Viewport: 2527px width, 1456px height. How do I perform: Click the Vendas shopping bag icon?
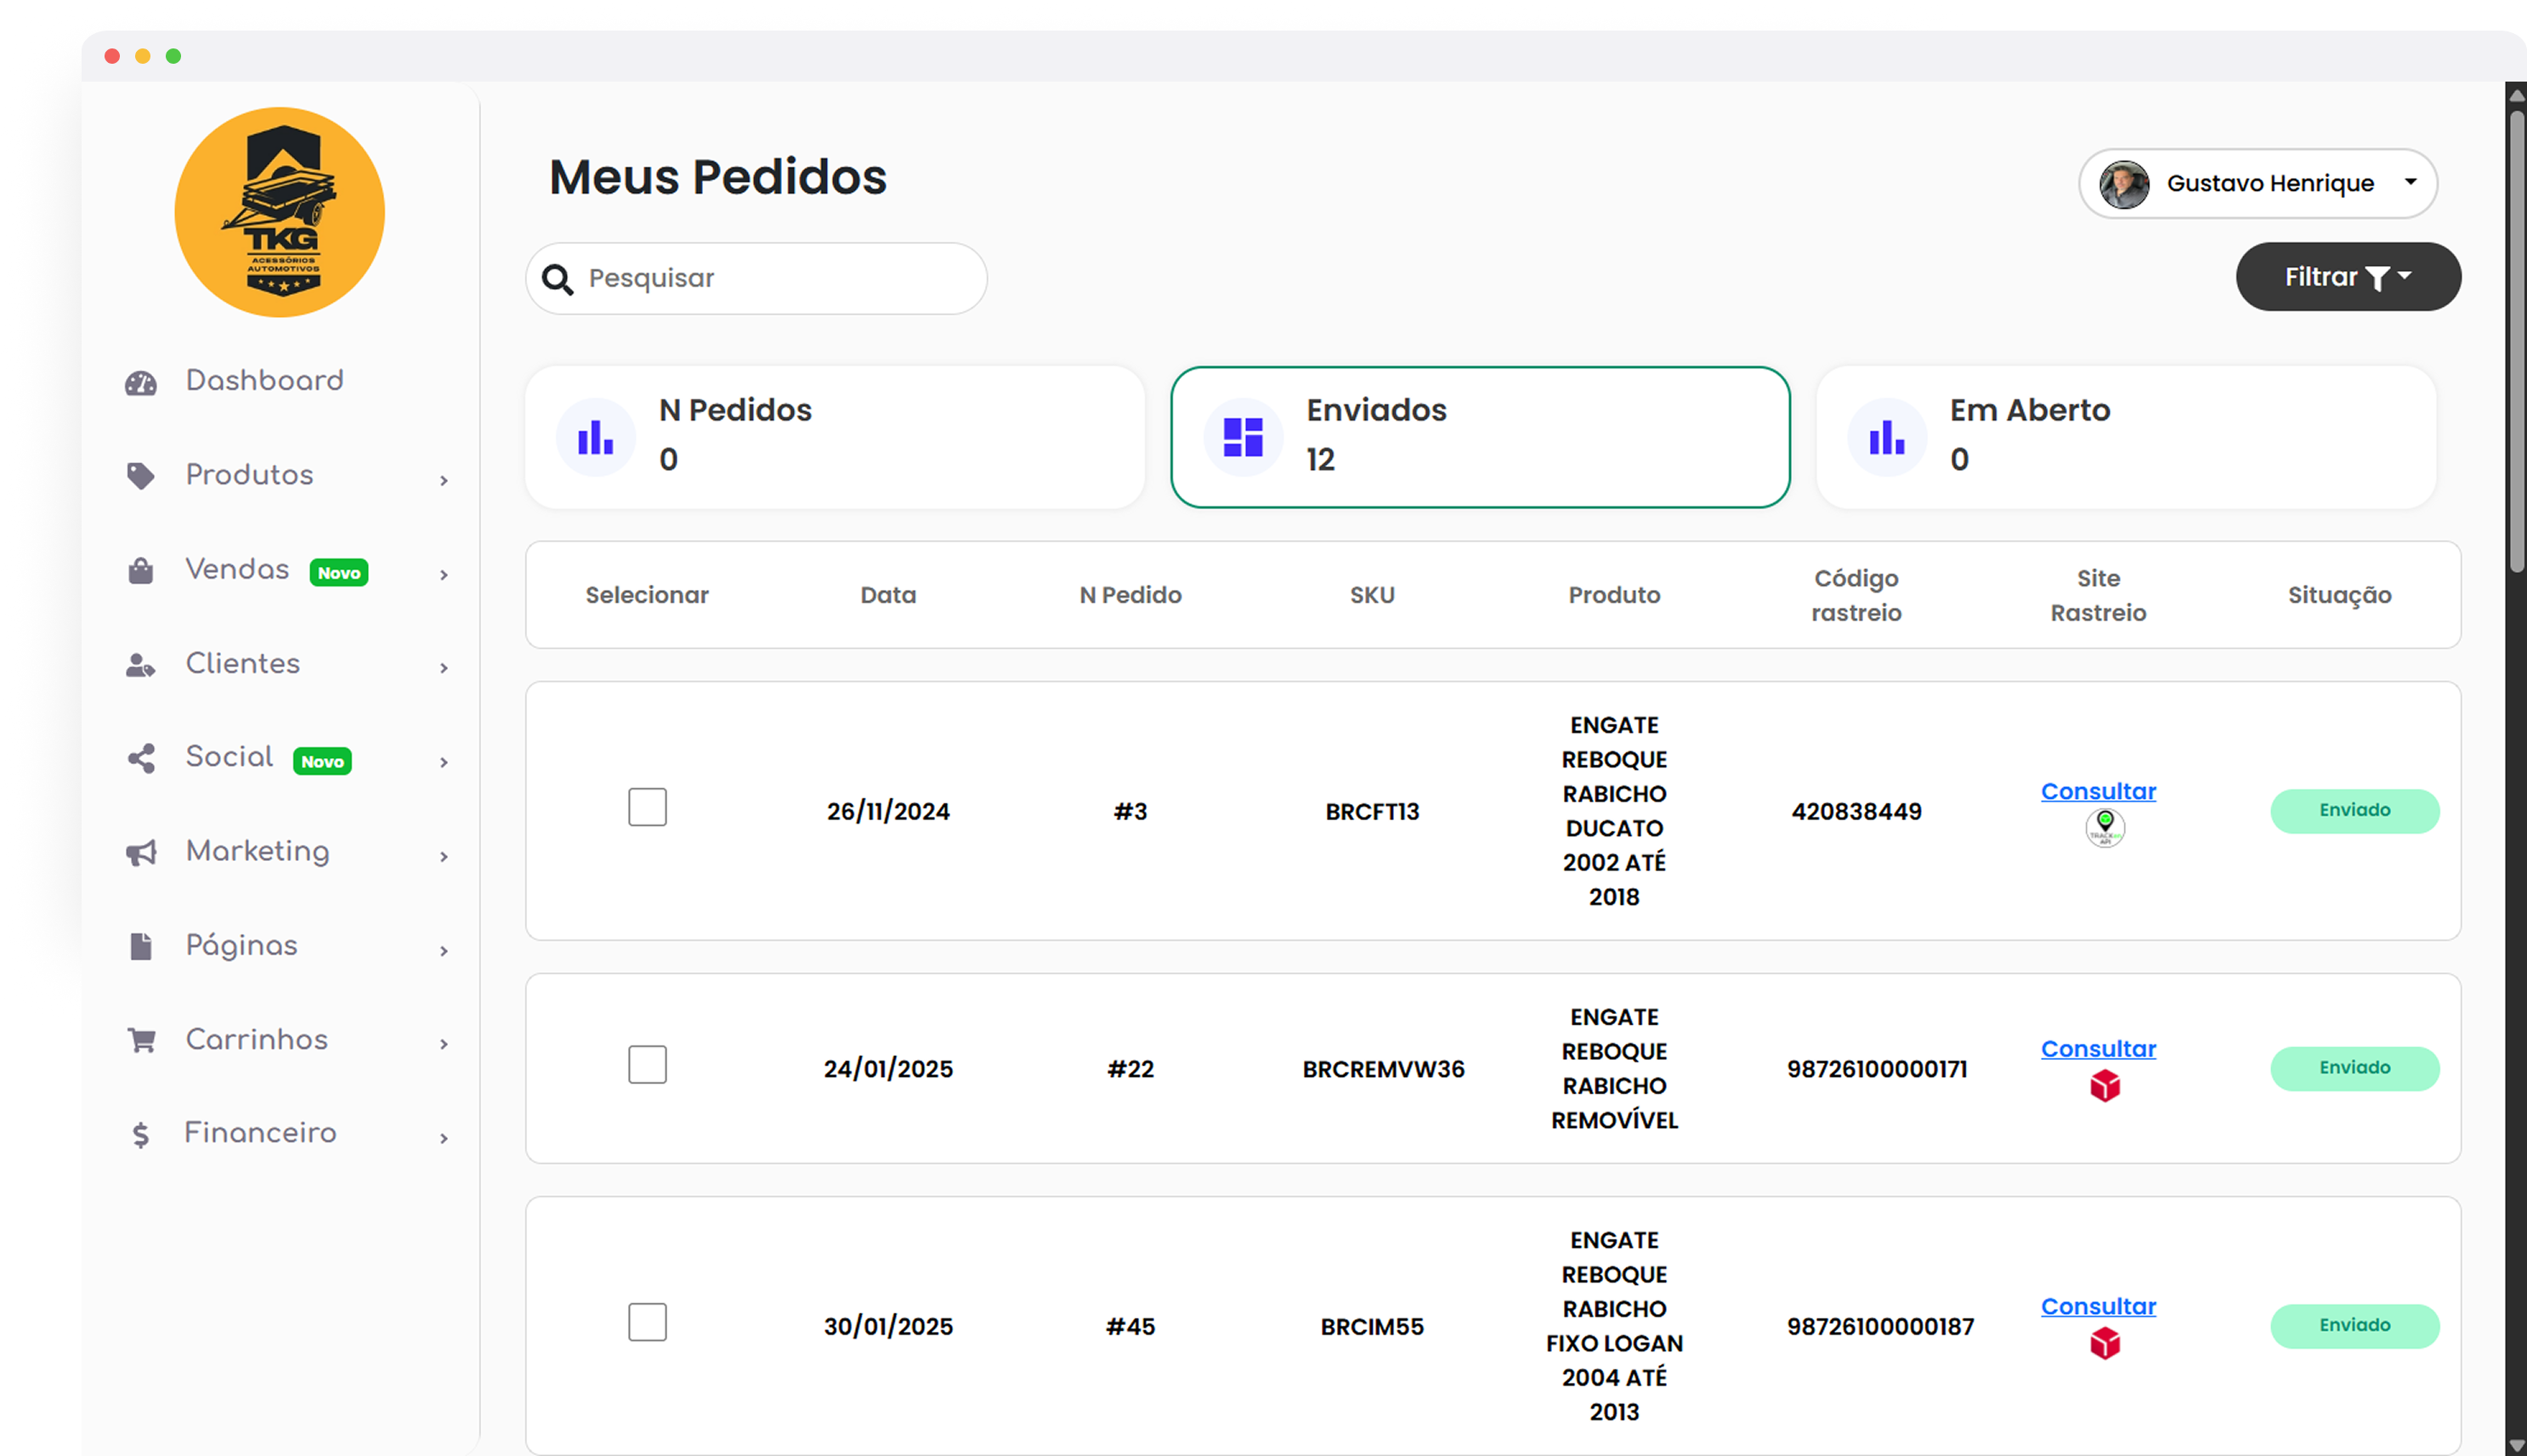[141, 571]
